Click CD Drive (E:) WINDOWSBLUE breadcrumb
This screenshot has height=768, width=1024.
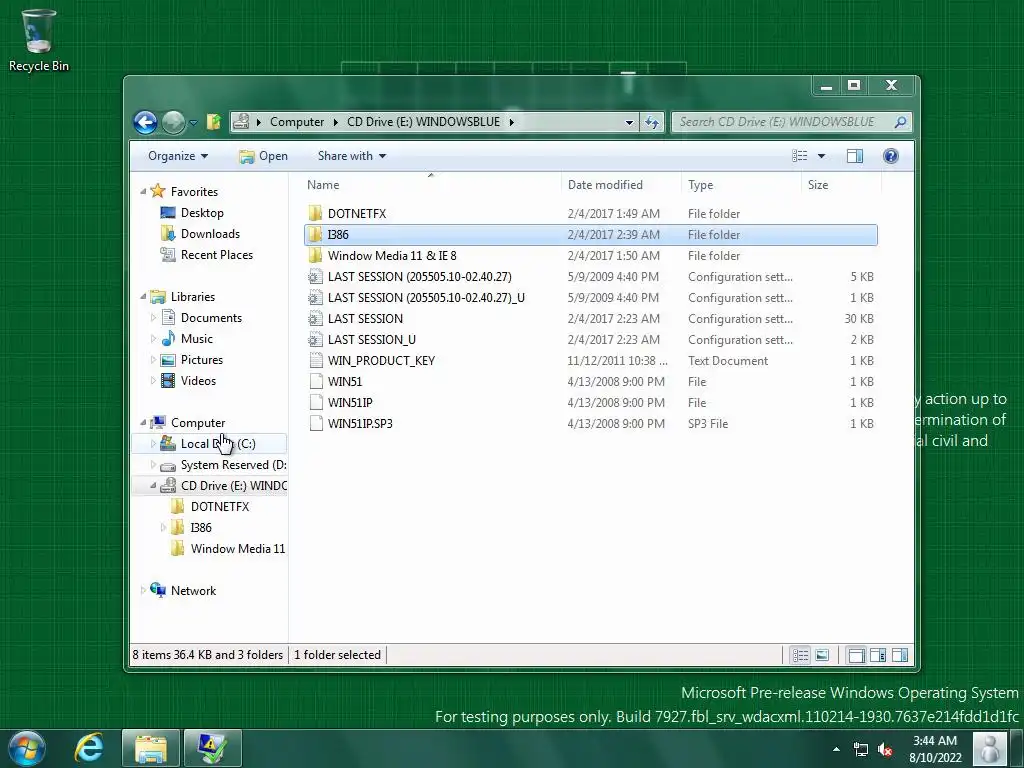(x=423, y=122)
